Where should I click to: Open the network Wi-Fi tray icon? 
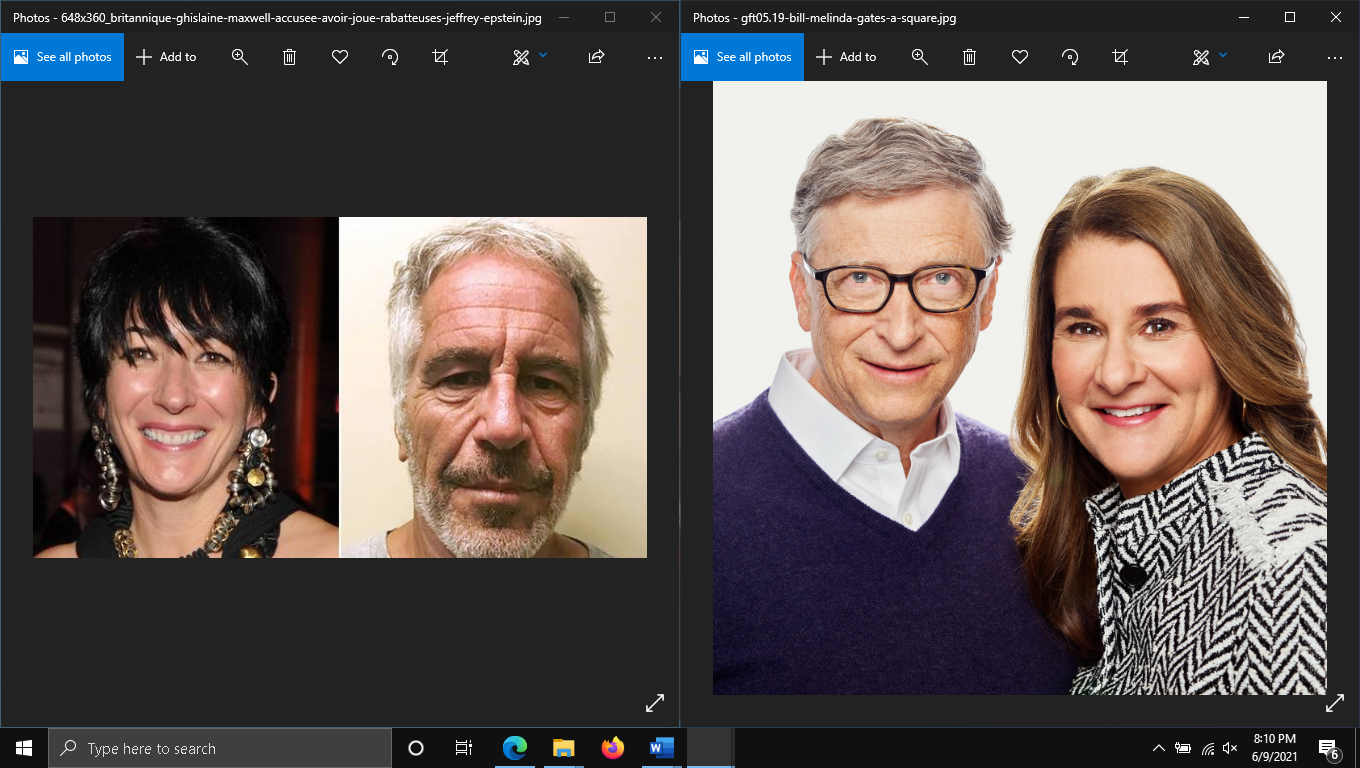(x=1208, y=748)
